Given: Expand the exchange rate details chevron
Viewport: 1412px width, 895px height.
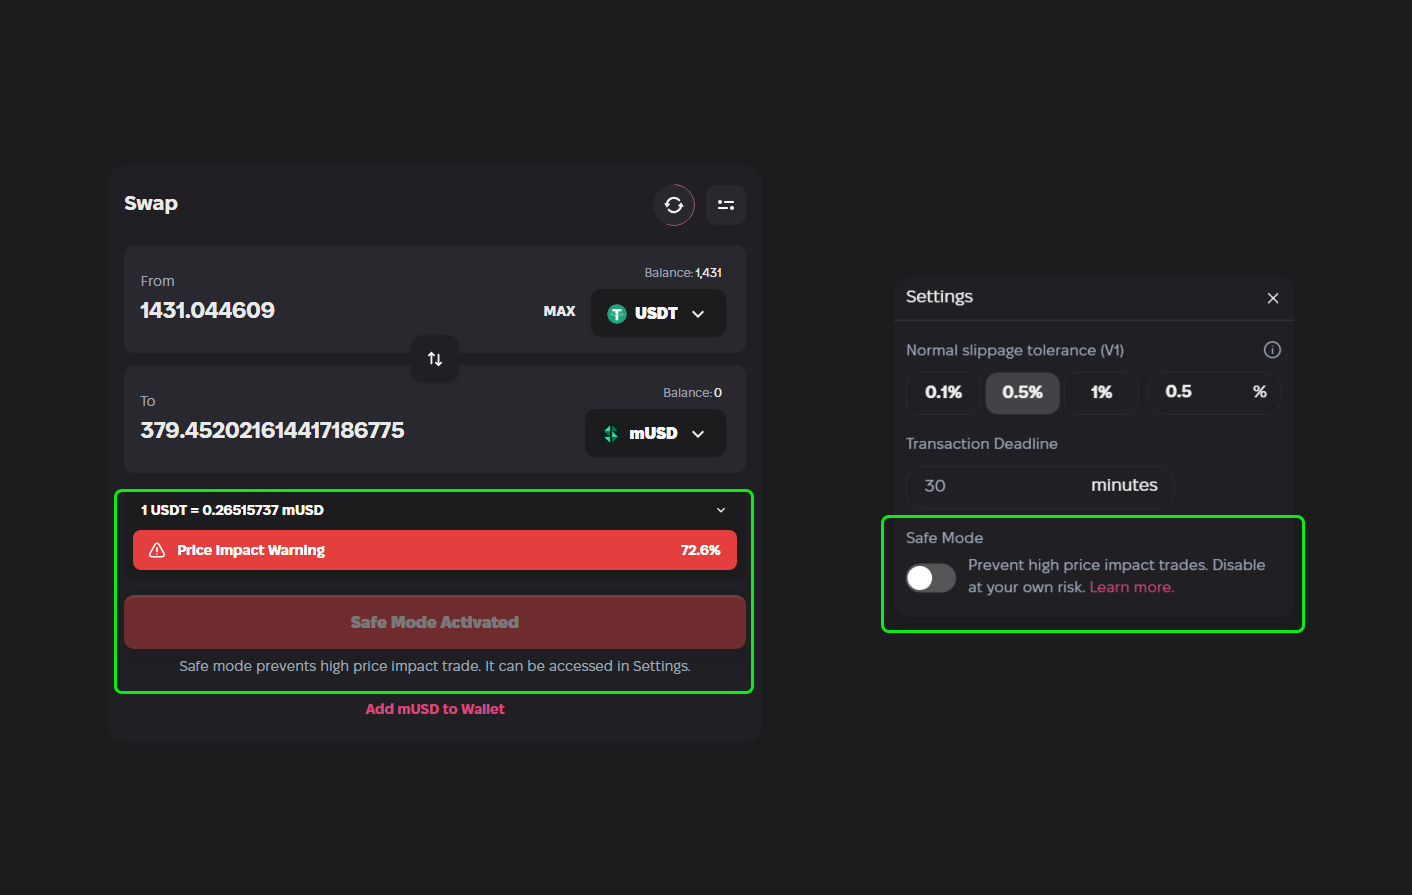Looking at the screenshot, I should click(721, 510).
